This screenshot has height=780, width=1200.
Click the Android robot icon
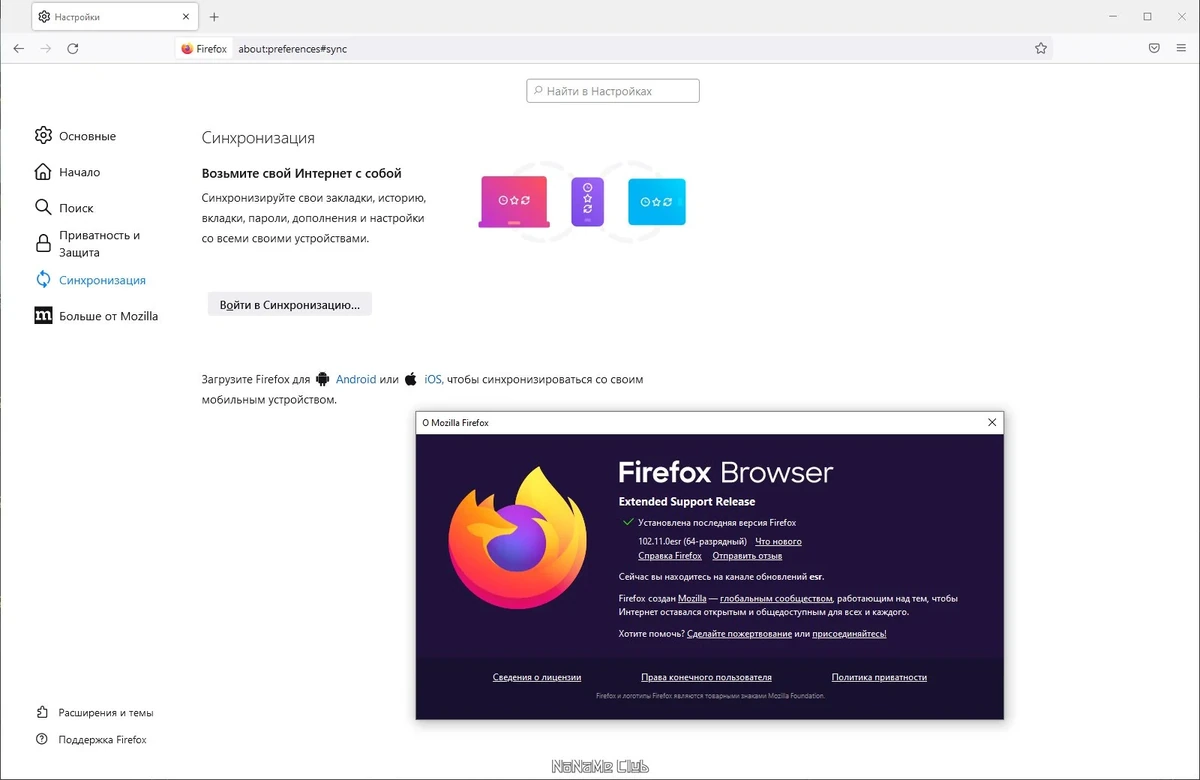coord(322,379)
